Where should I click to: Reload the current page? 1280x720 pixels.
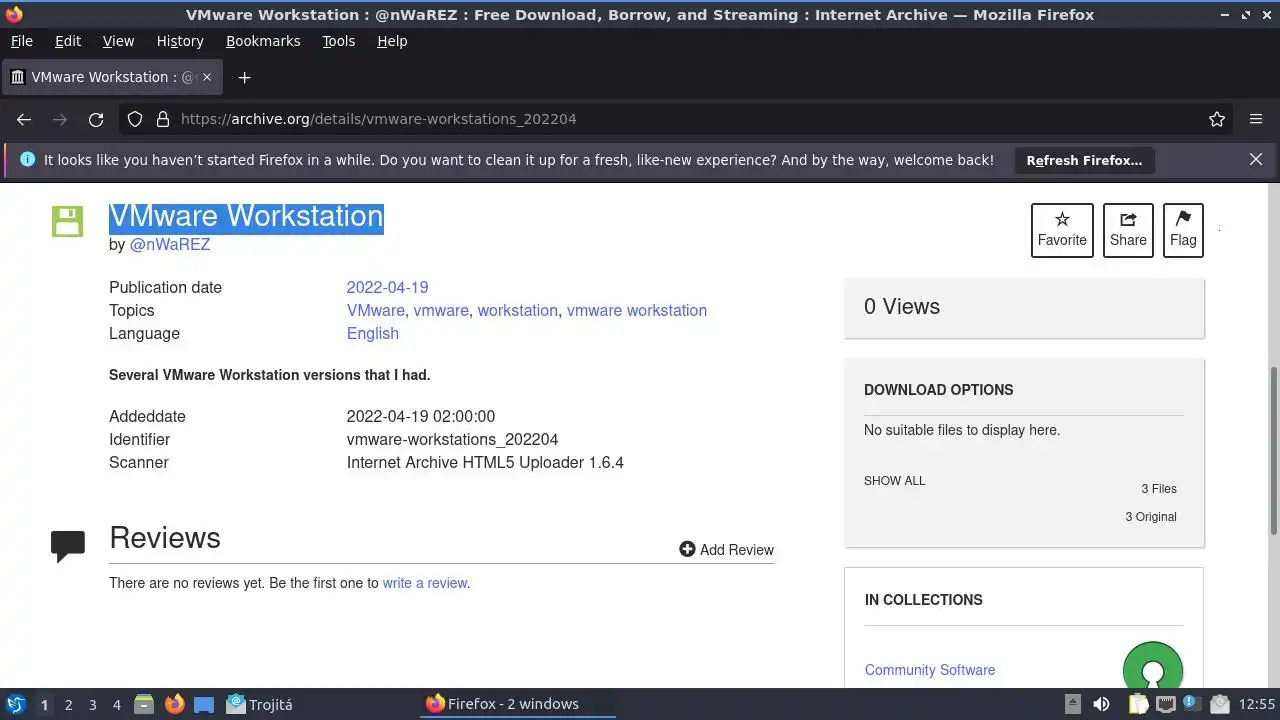[96, 119]
